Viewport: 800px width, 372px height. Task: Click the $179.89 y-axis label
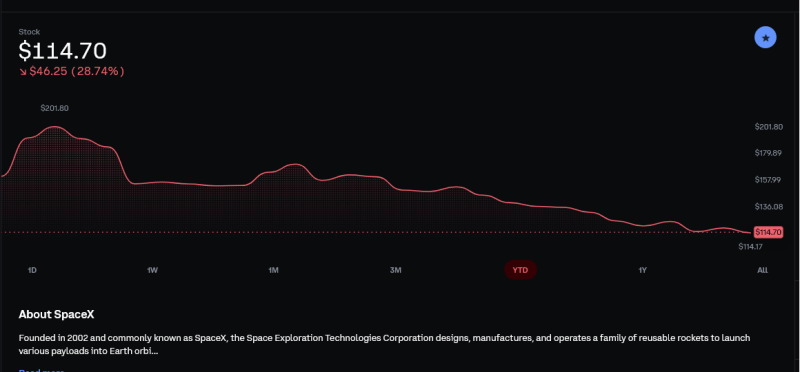(x=768, y=153)
